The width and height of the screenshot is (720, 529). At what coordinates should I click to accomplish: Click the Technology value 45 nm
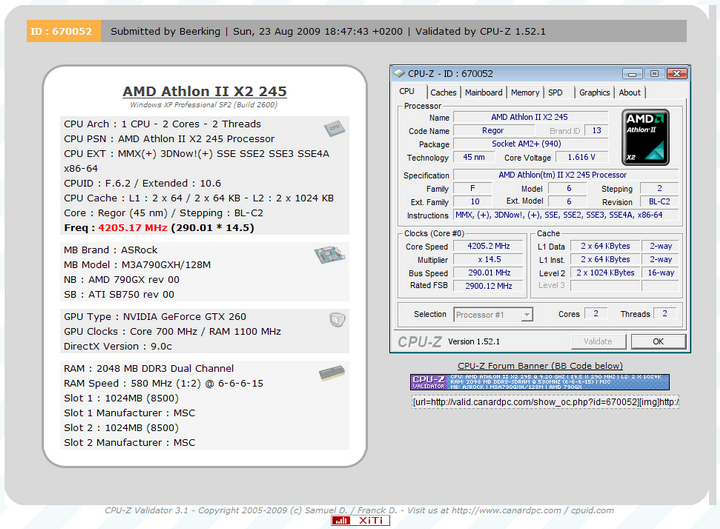coord(474,157)
